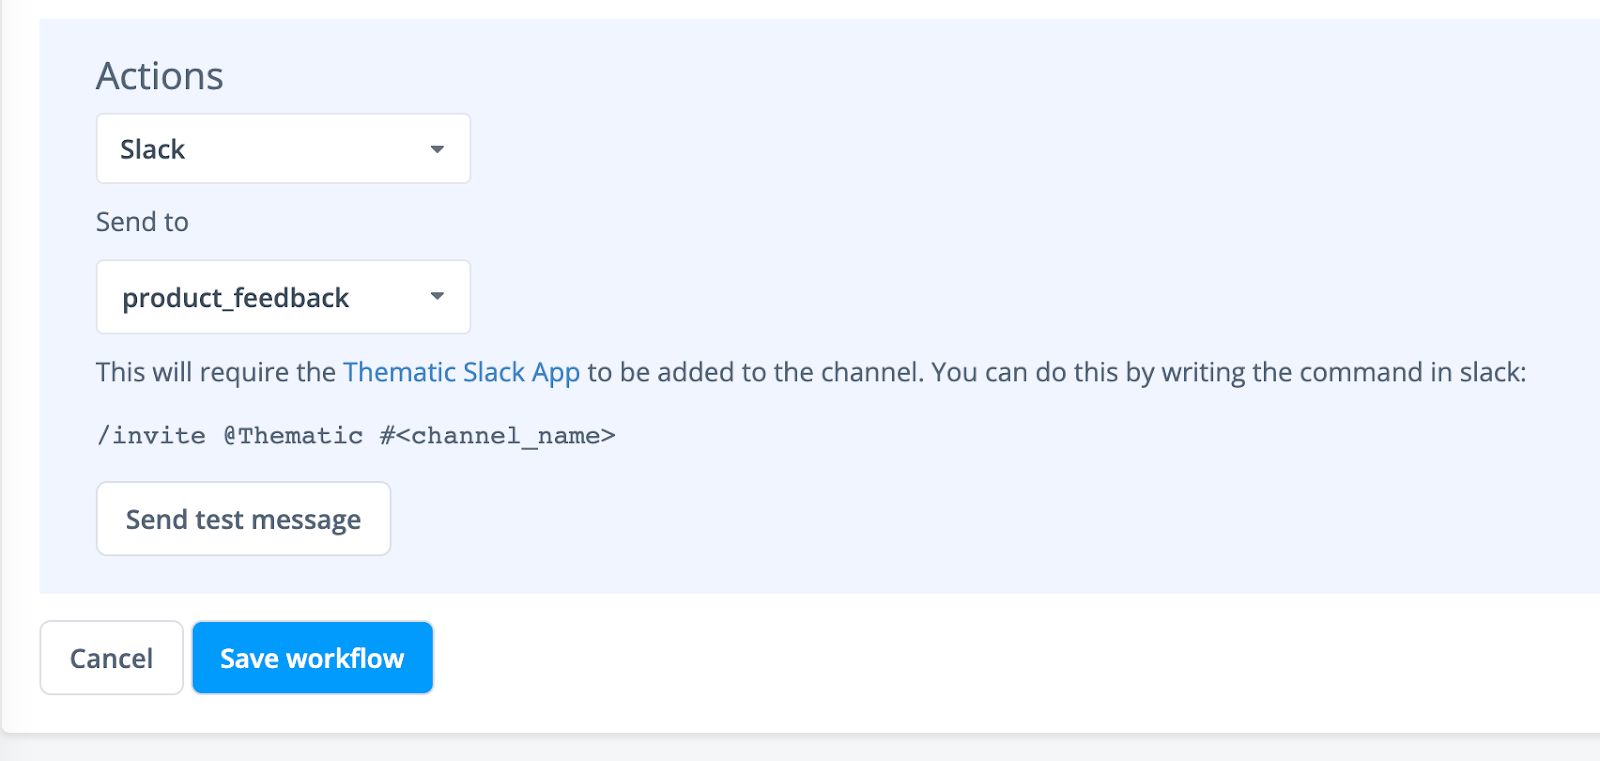
Task: Click the Cancel button
Action: [x=111, y=658]
